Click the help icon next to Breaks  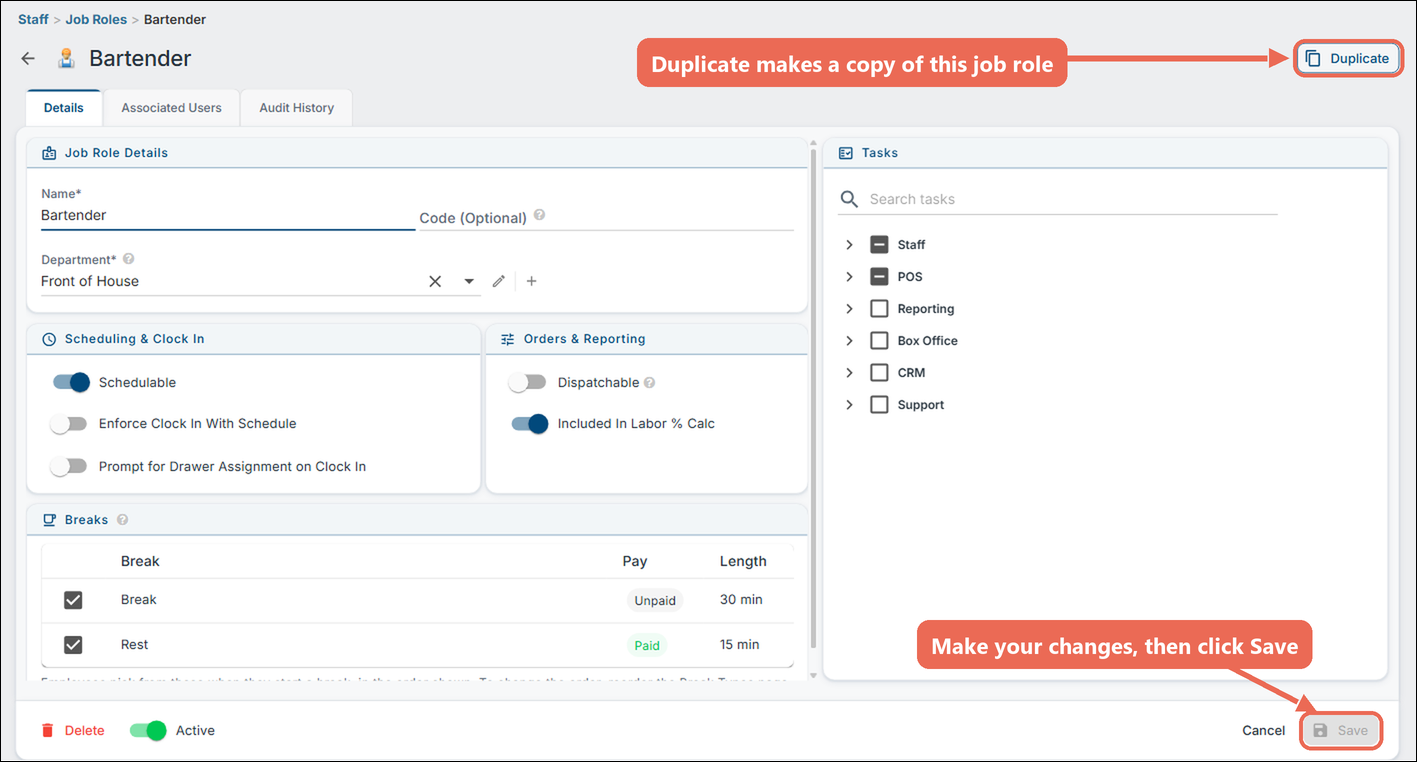click(x=122, y=520)
